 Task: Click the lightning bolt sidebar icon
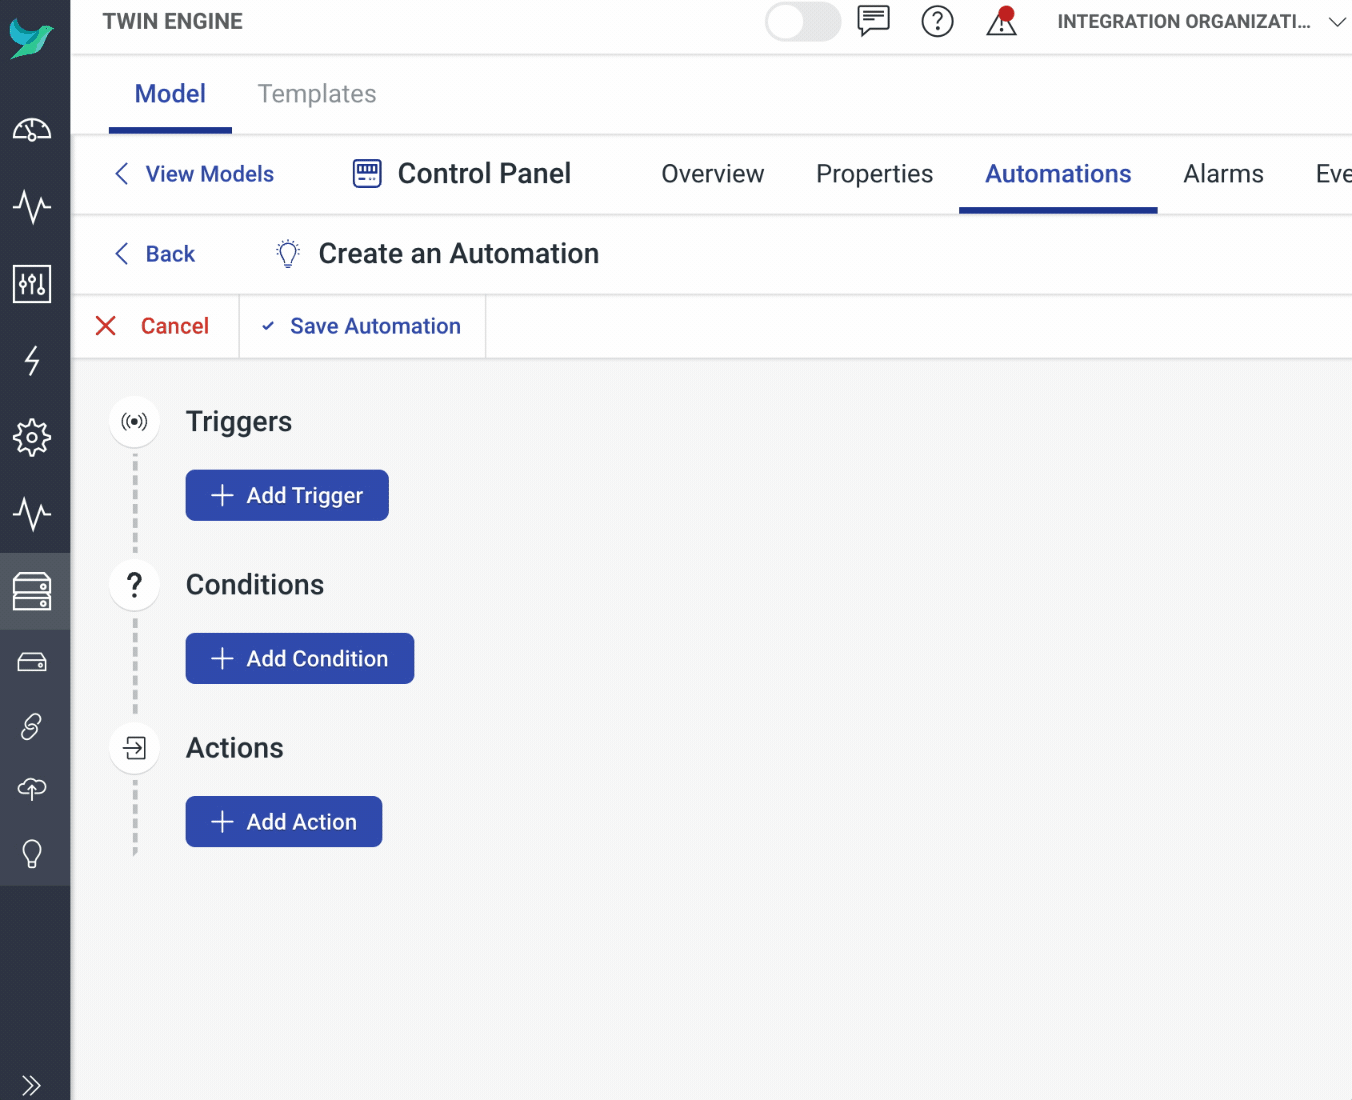32,360
